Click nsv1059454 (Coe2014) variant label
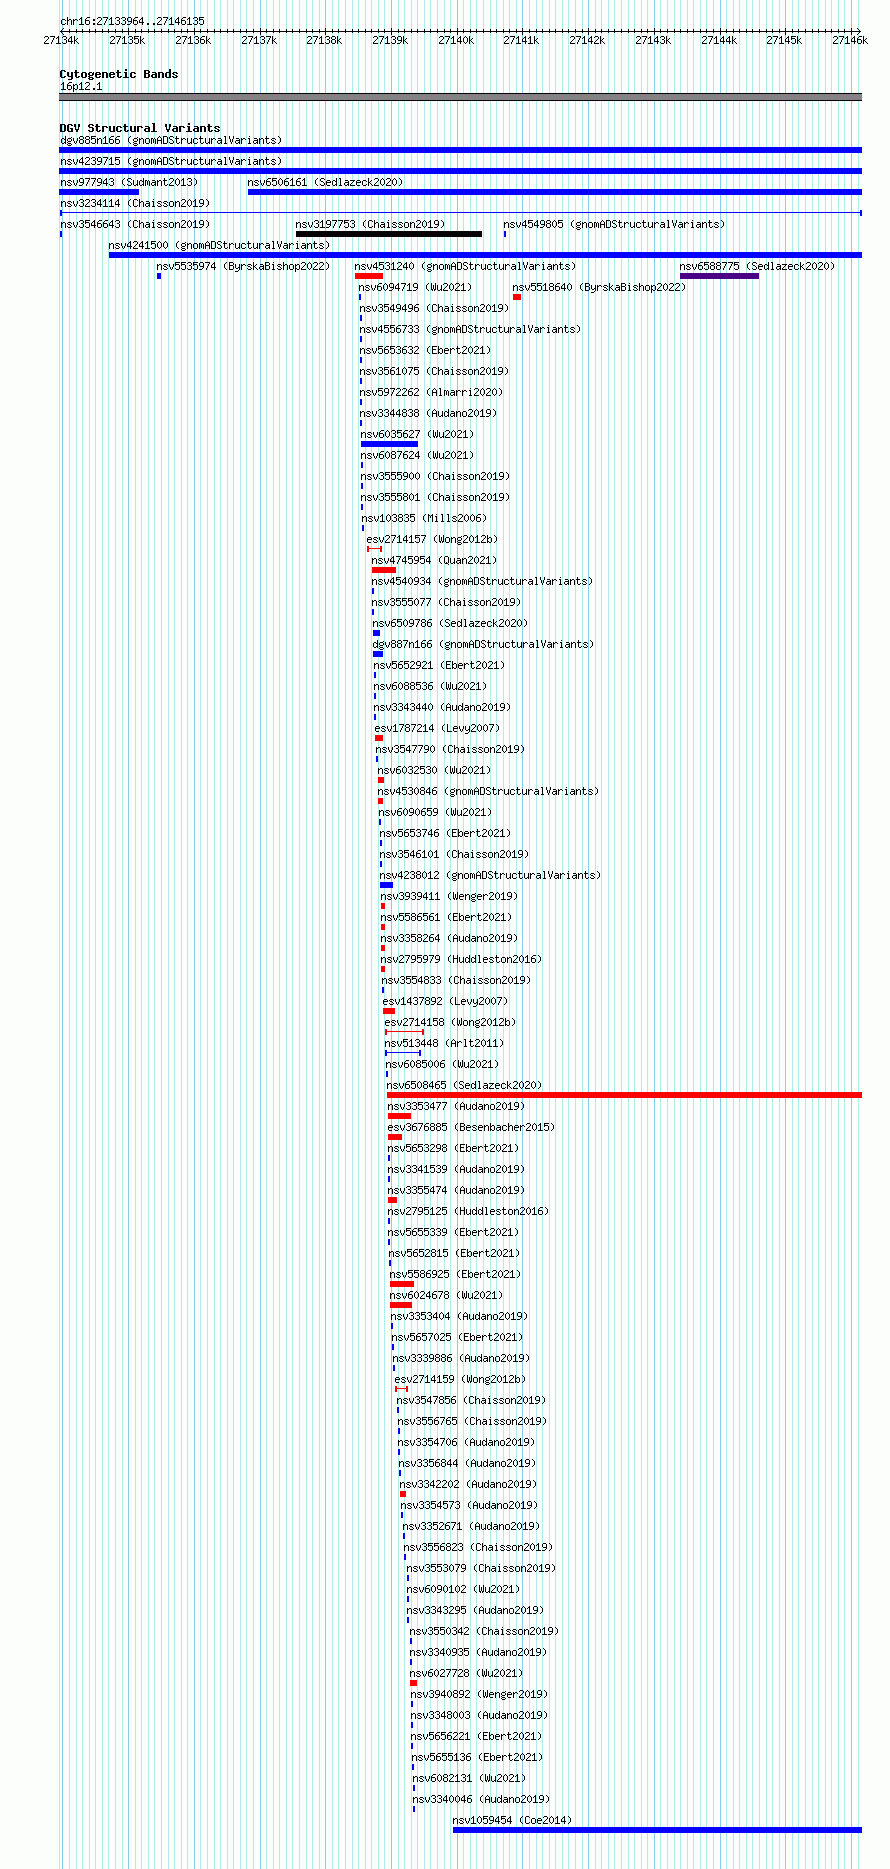 (x=512, y=1820)
